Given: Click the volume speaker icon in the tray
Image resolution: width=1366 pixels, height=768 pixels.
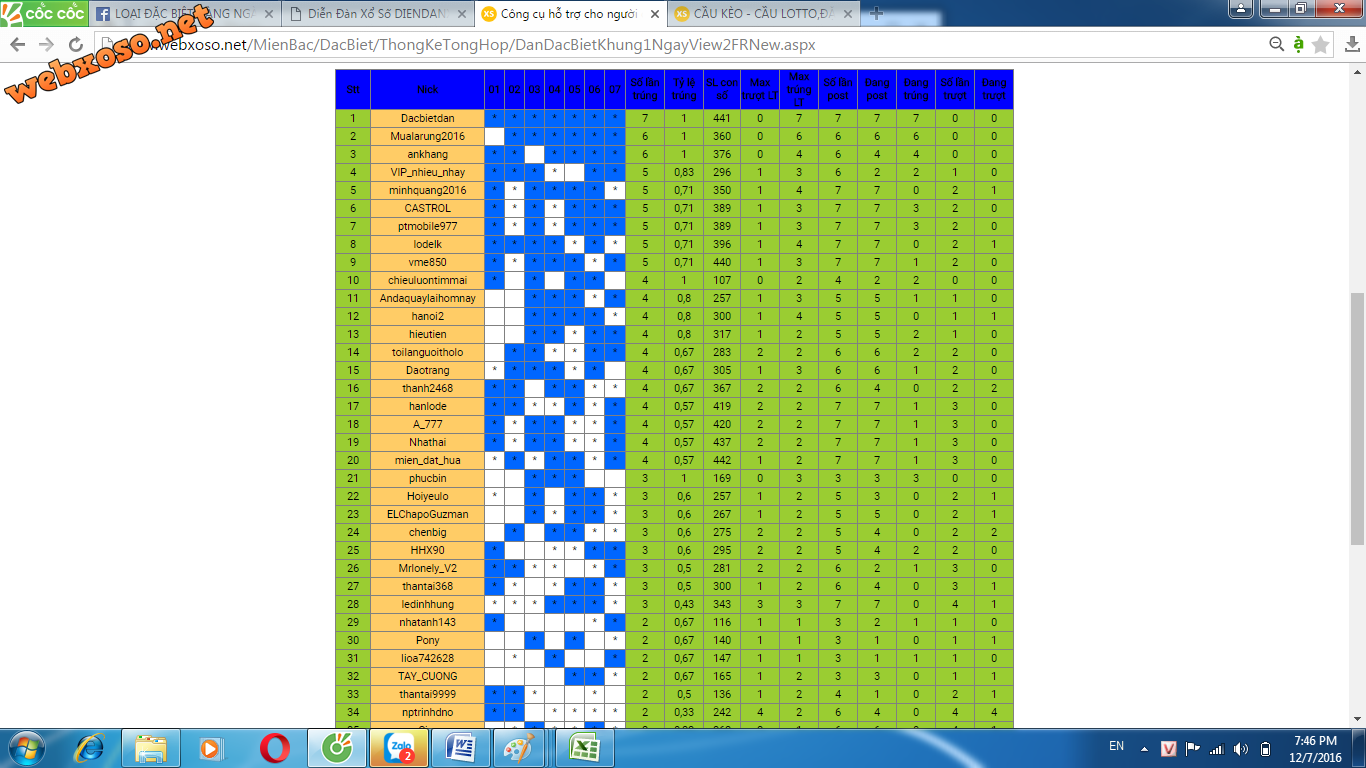Looking at the screenshot, I should point(1240,748).
